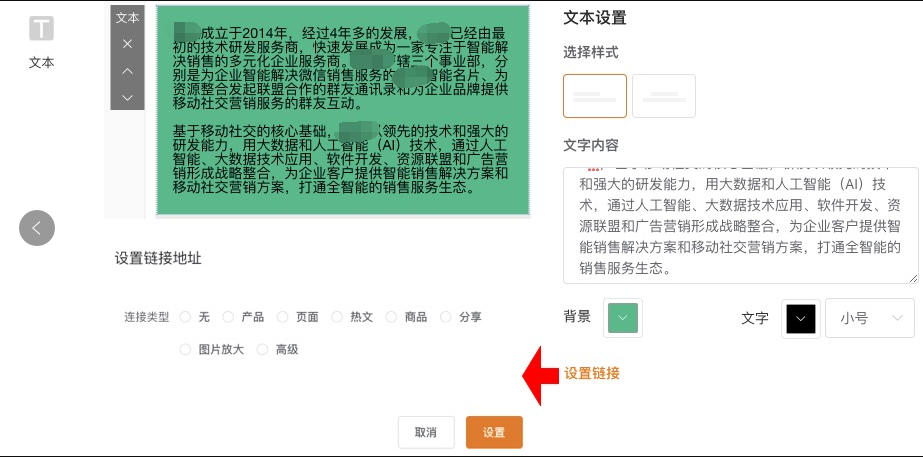The width and height of the screenshot is (923, 457).
Task: Select the first text style thumbnail
Action: point(595,96)
